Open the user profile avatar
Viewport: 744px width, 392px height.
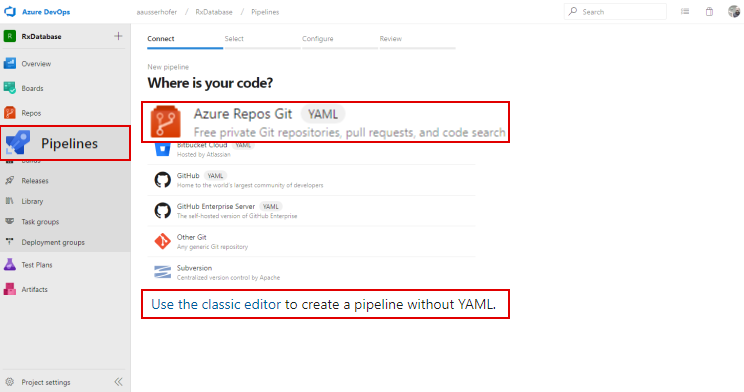[x=734, y=11]
